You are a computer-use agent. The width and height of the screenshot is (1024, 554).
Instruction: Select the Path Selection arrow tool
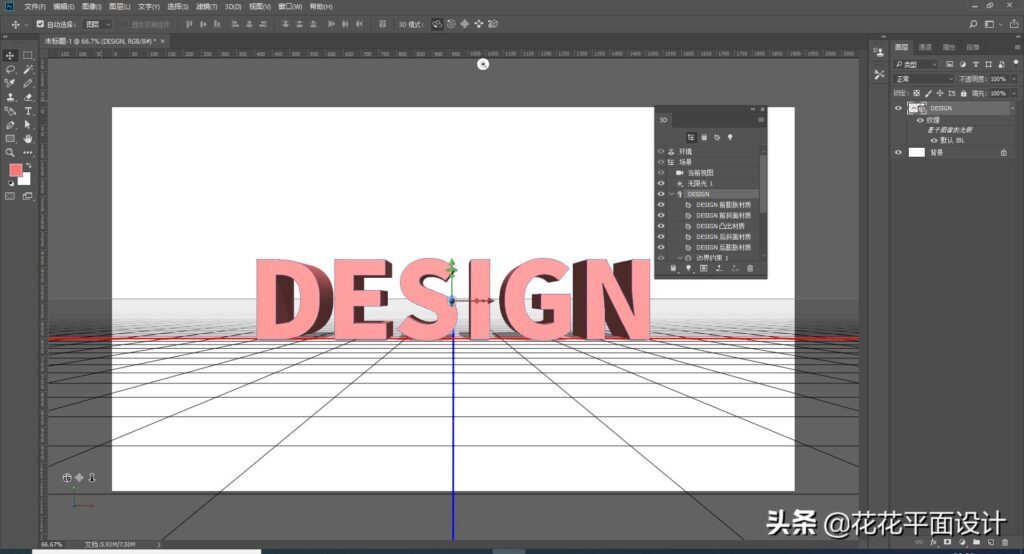click(28, 125)
